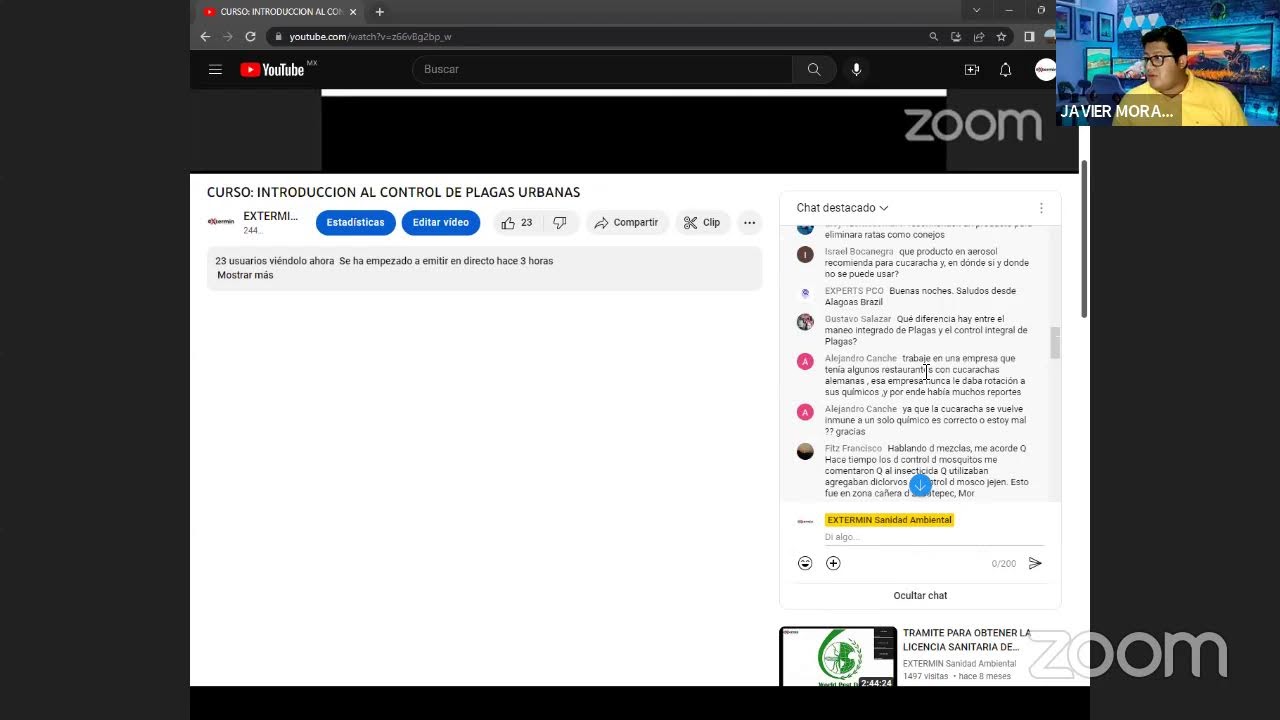This screenshot has height=720, width=1280.
Task: Click Ocultar chat to hide chat
Action: tap(920, 596)
